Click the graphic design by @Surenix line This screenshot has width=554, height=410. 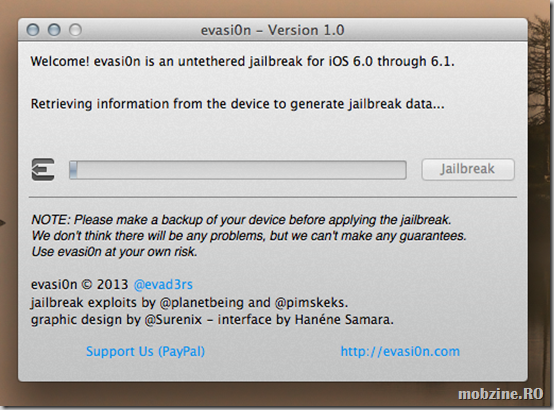click(212, 320)
